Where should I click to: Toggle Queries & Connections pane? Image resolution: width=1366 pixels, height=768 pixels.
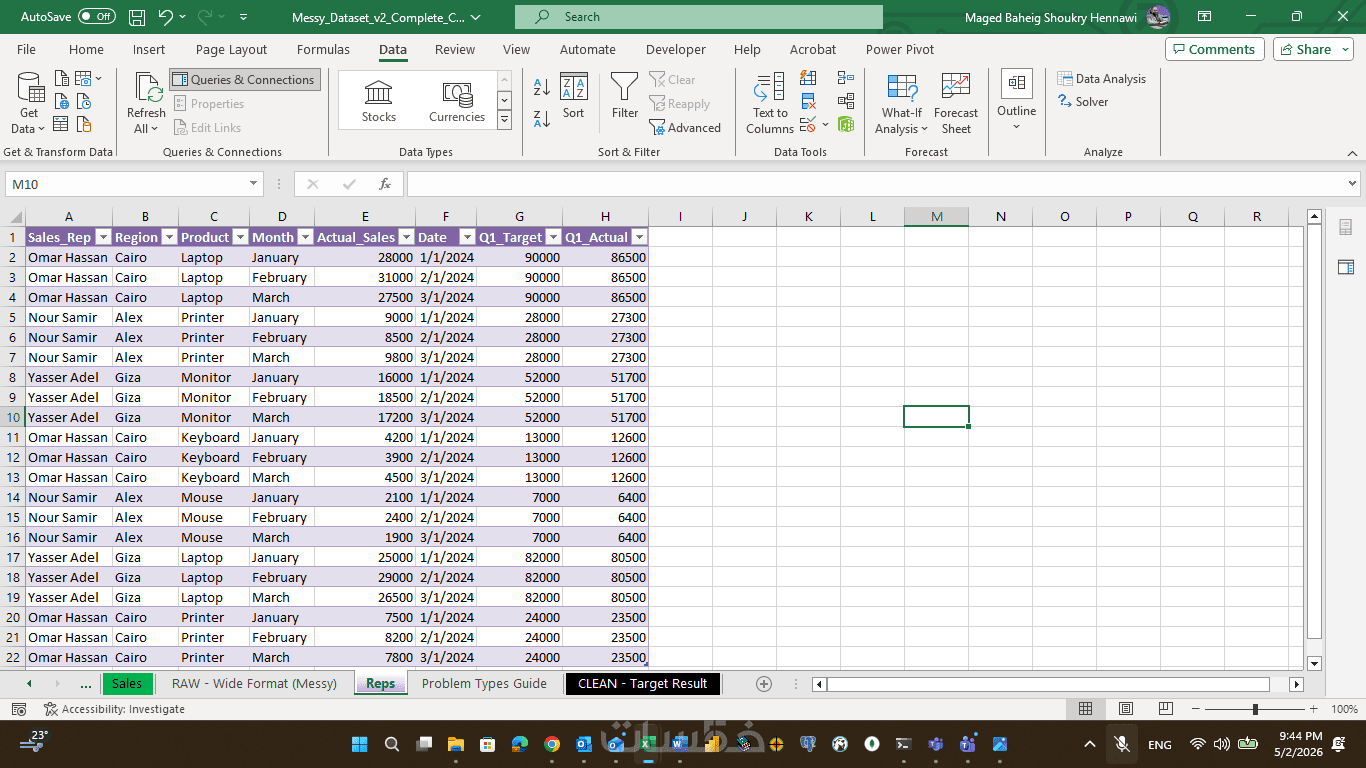click(x=245, y=80)
